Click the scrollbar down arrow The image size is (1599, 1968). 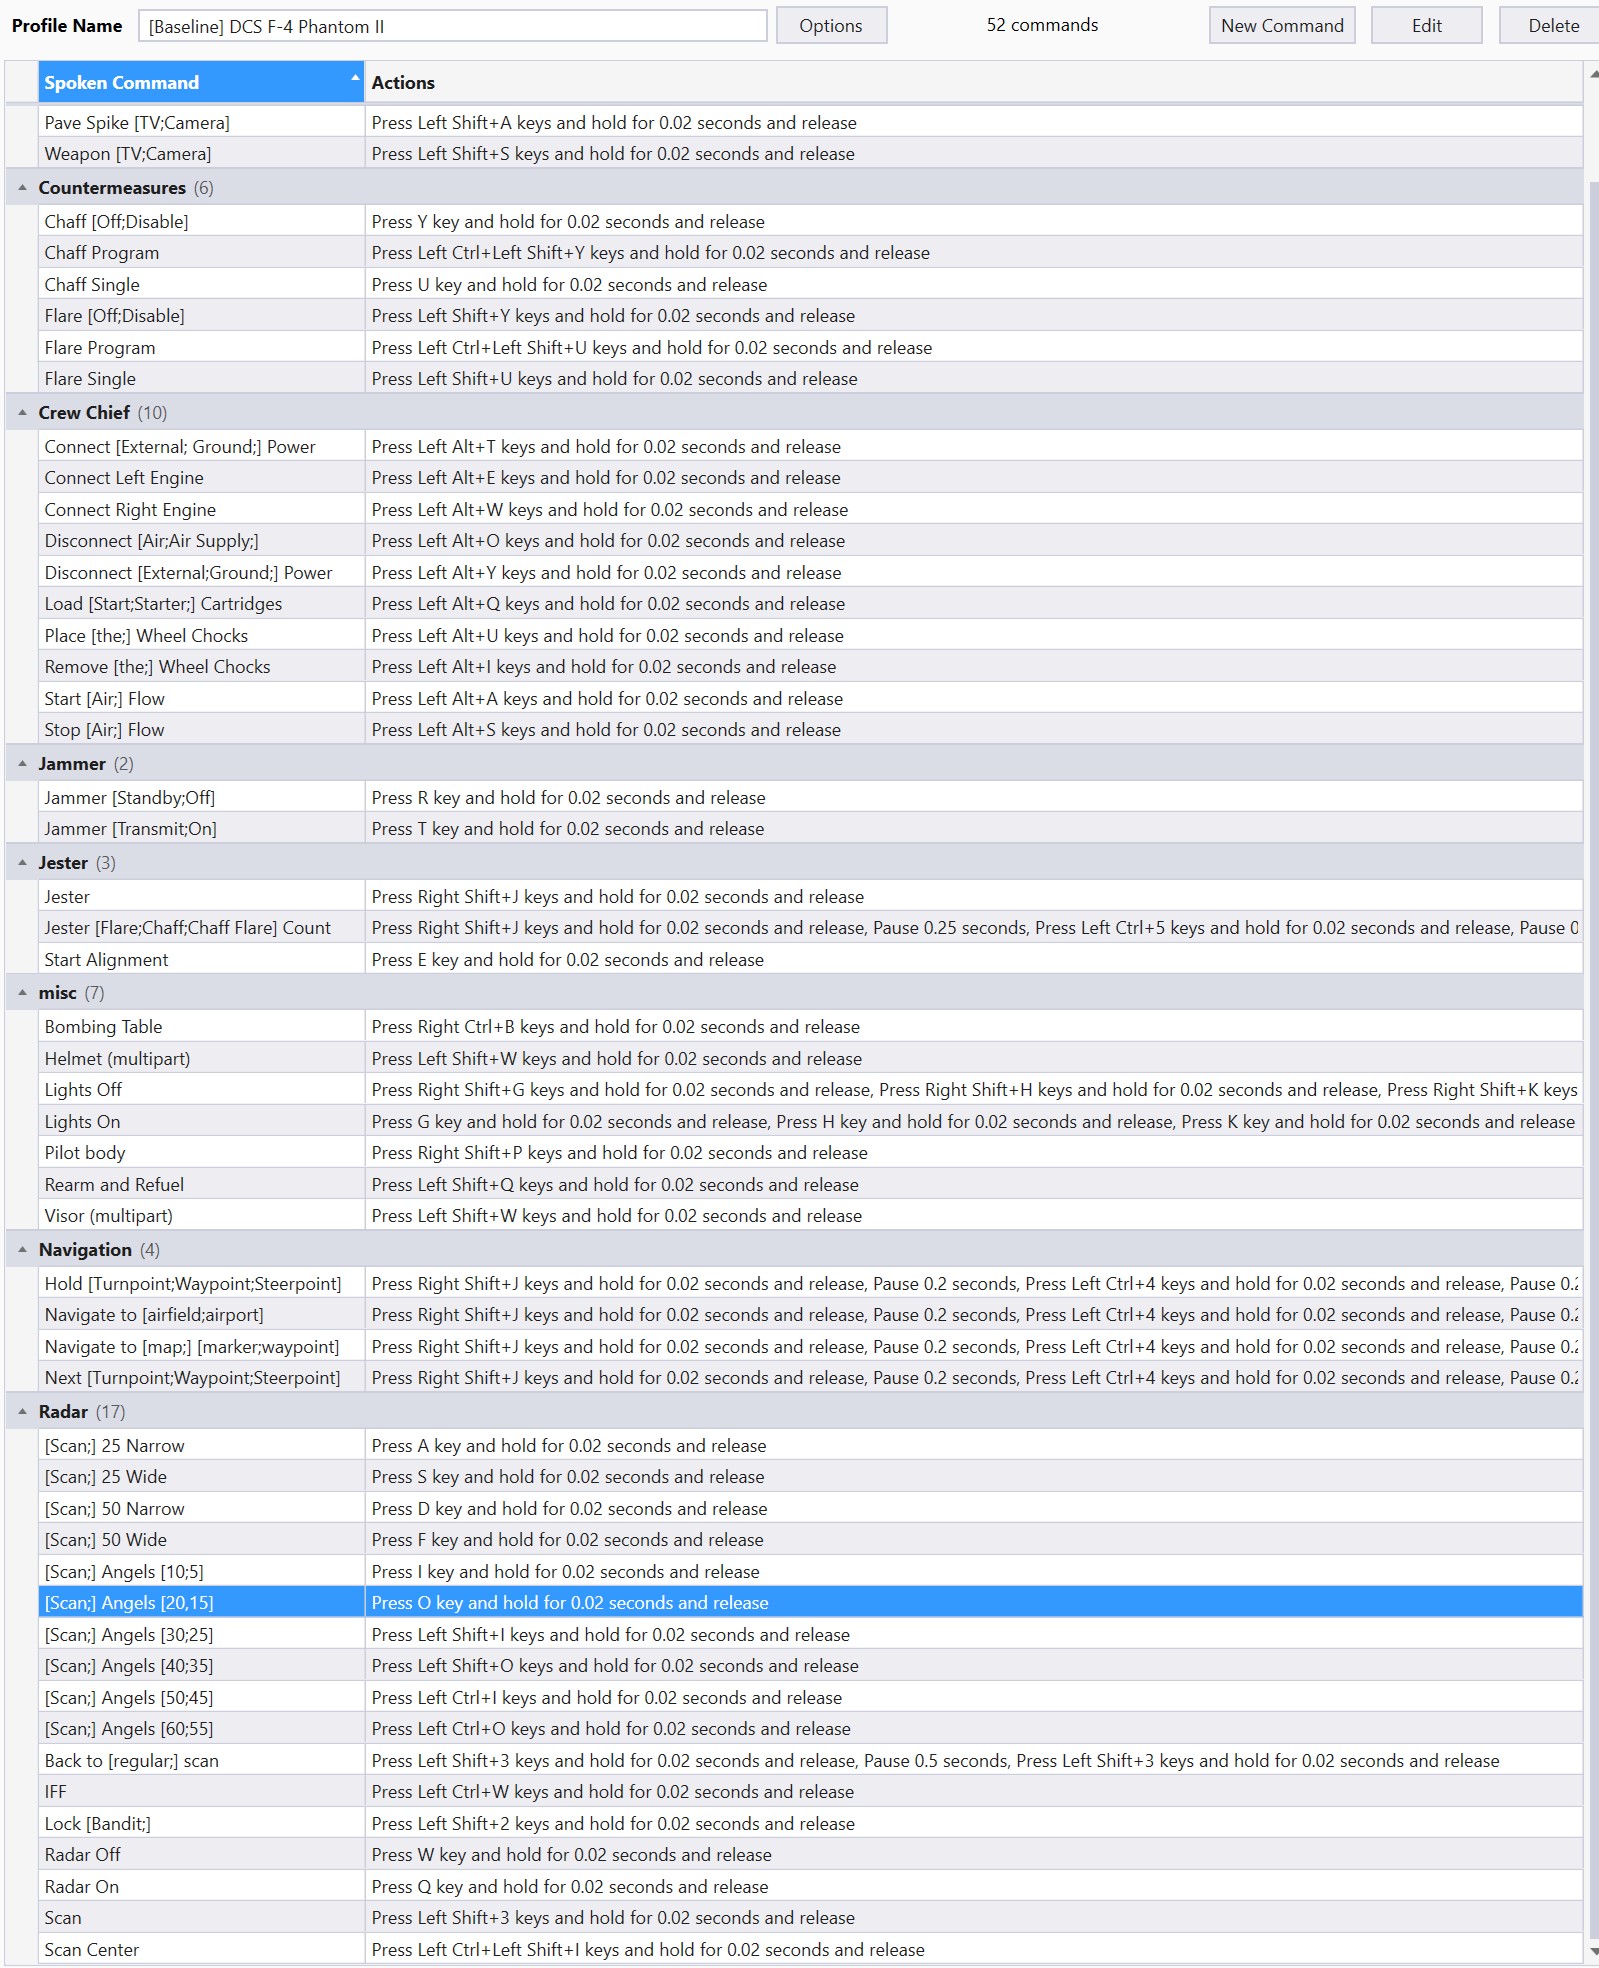pos(1592,1951)
